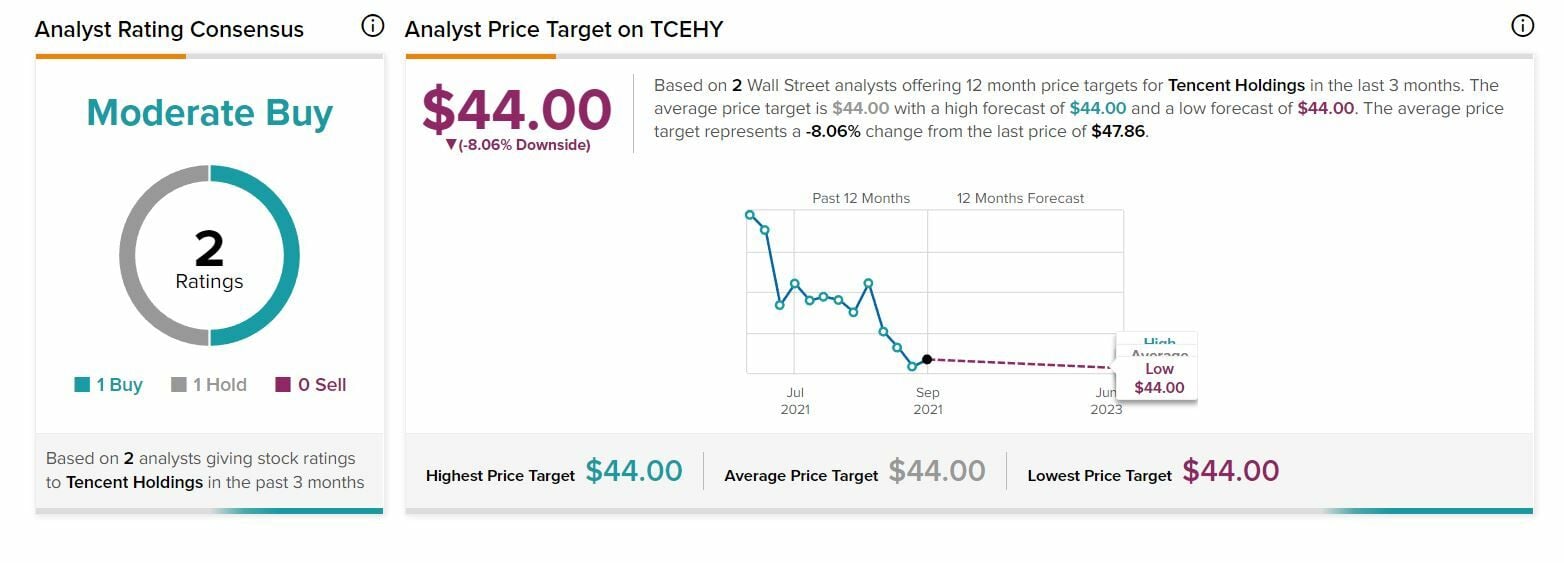Click the Sep 2021 axis label
Screen dimensions: 1564x563
pos(927,401)
